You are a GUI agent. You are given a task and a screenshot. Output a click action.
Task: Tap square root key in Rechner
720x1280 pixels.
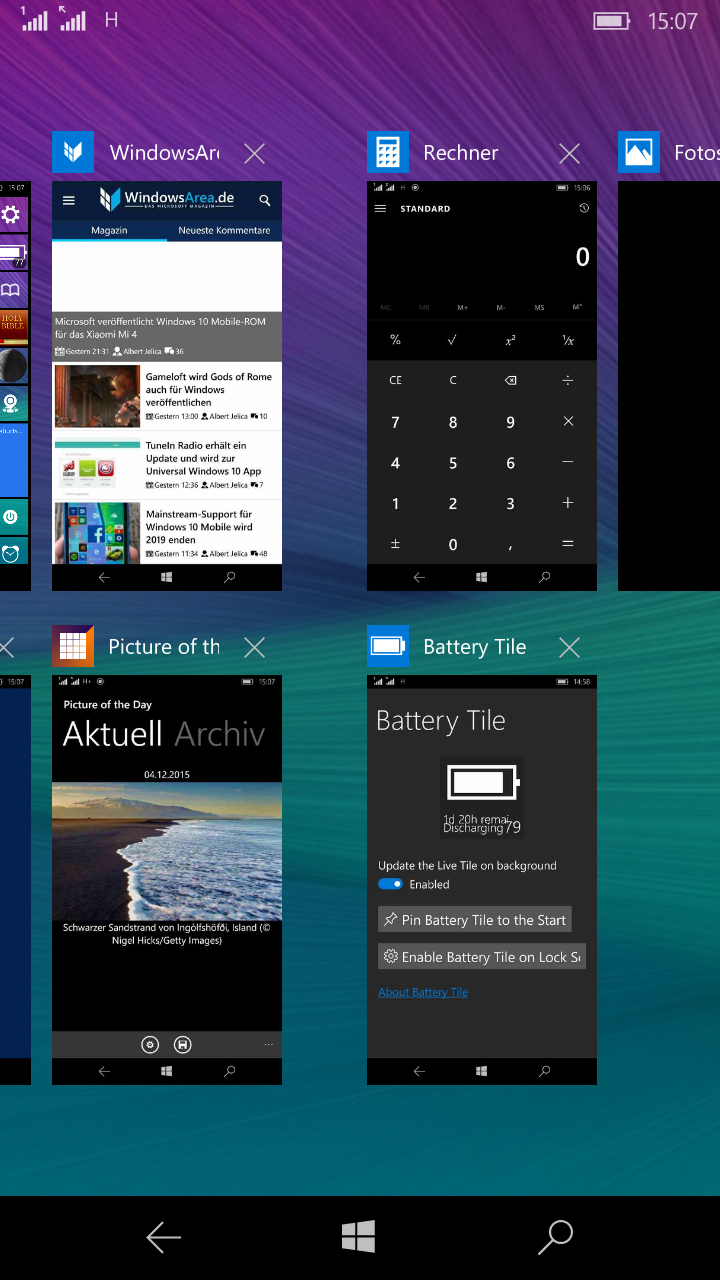click(453, 340)
